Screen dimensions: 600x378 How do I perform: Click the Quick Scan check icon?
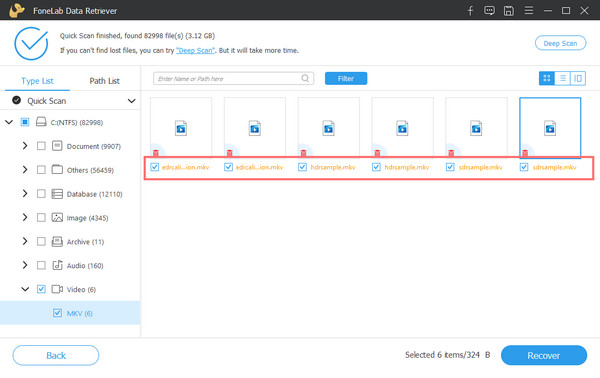click(x=16, y=100)
